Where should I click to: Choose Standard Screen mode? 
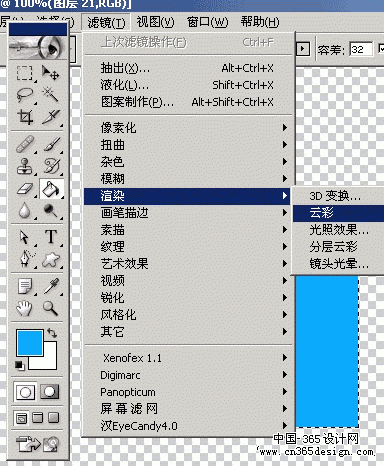pos(22,418)
